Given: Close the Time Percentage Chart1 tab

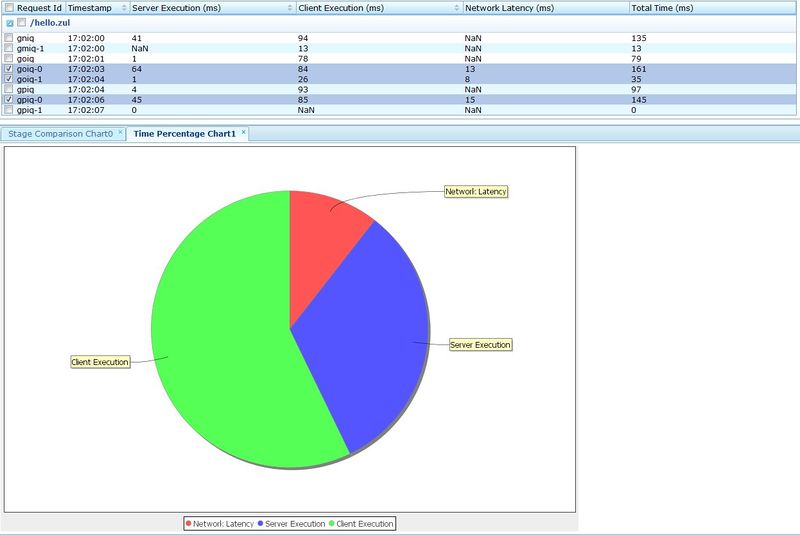Looking at the screenshot, I should pyautogui.click(x=243, y=132).
